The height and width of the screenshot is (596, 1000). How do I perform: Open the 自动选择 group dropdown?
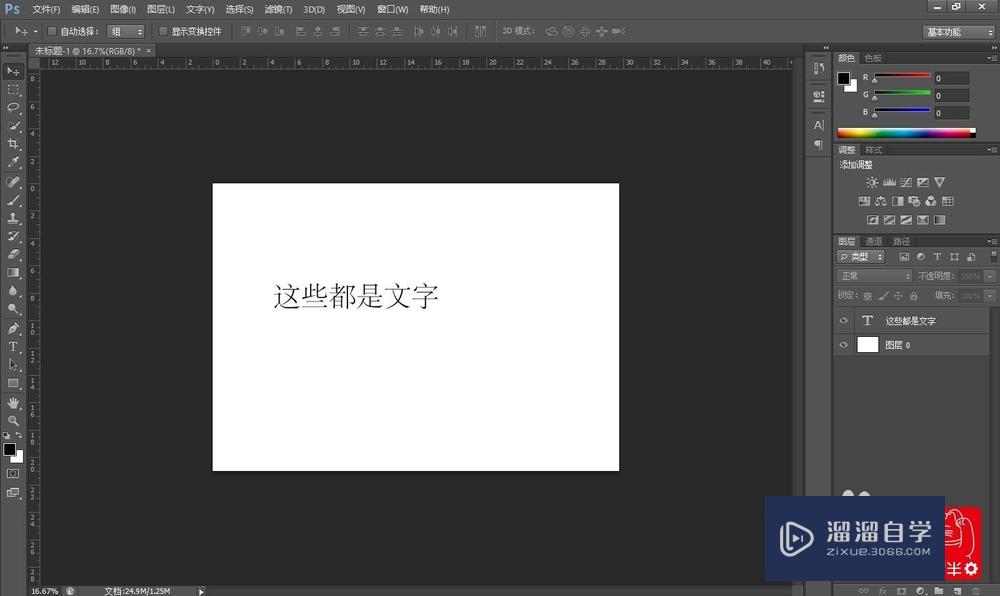[126, 30]
